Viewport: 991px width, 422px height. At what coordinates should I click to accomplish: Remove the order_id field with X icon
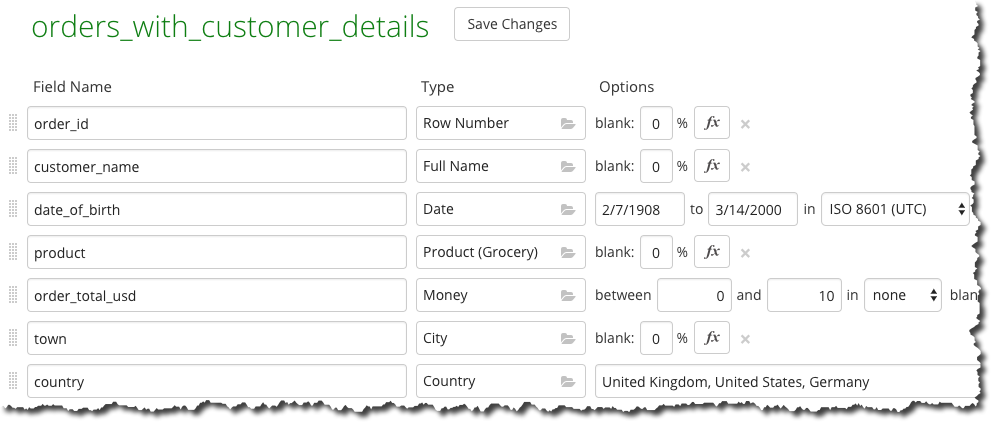coord(745,124)
